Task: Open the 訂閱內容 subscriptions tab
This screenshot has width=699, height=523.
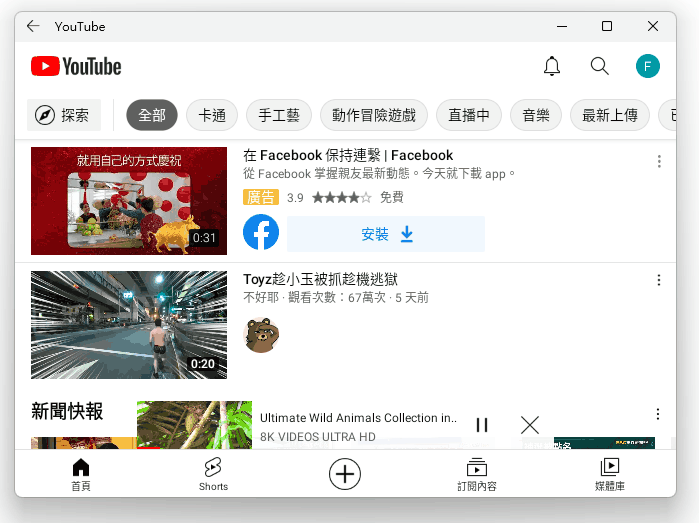Action: [x=477, y=474]
